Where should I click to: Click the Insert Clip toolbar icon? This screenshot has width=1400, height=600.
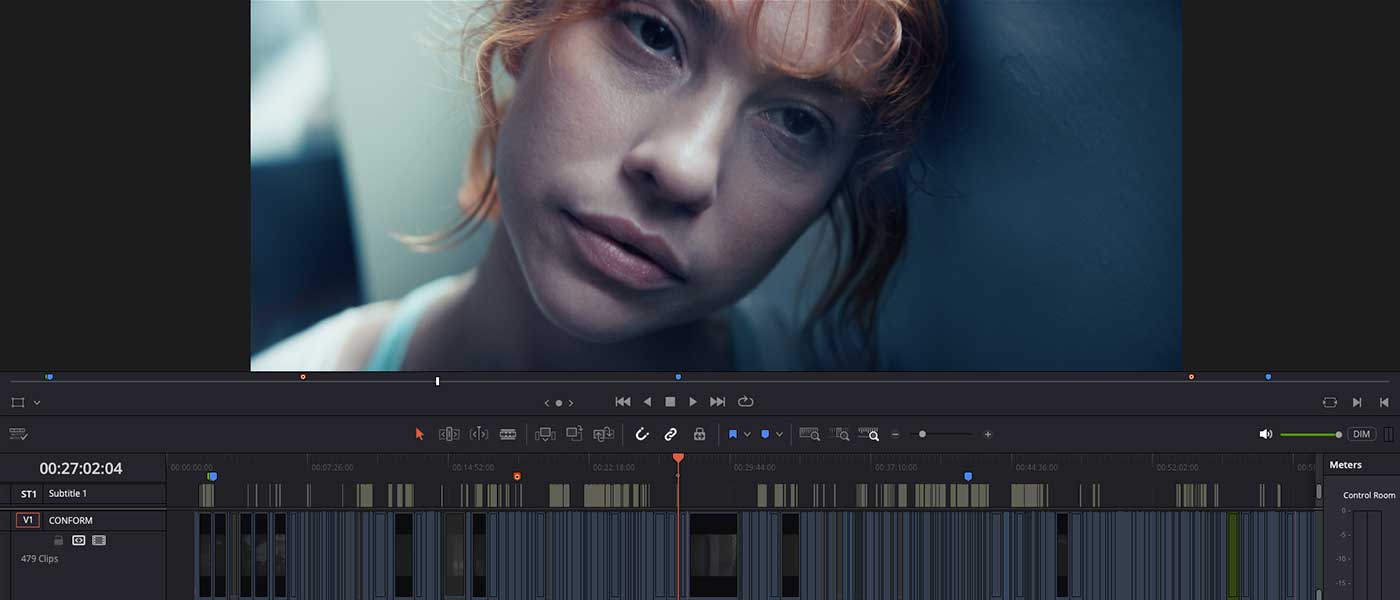click(x=545, y=434)
